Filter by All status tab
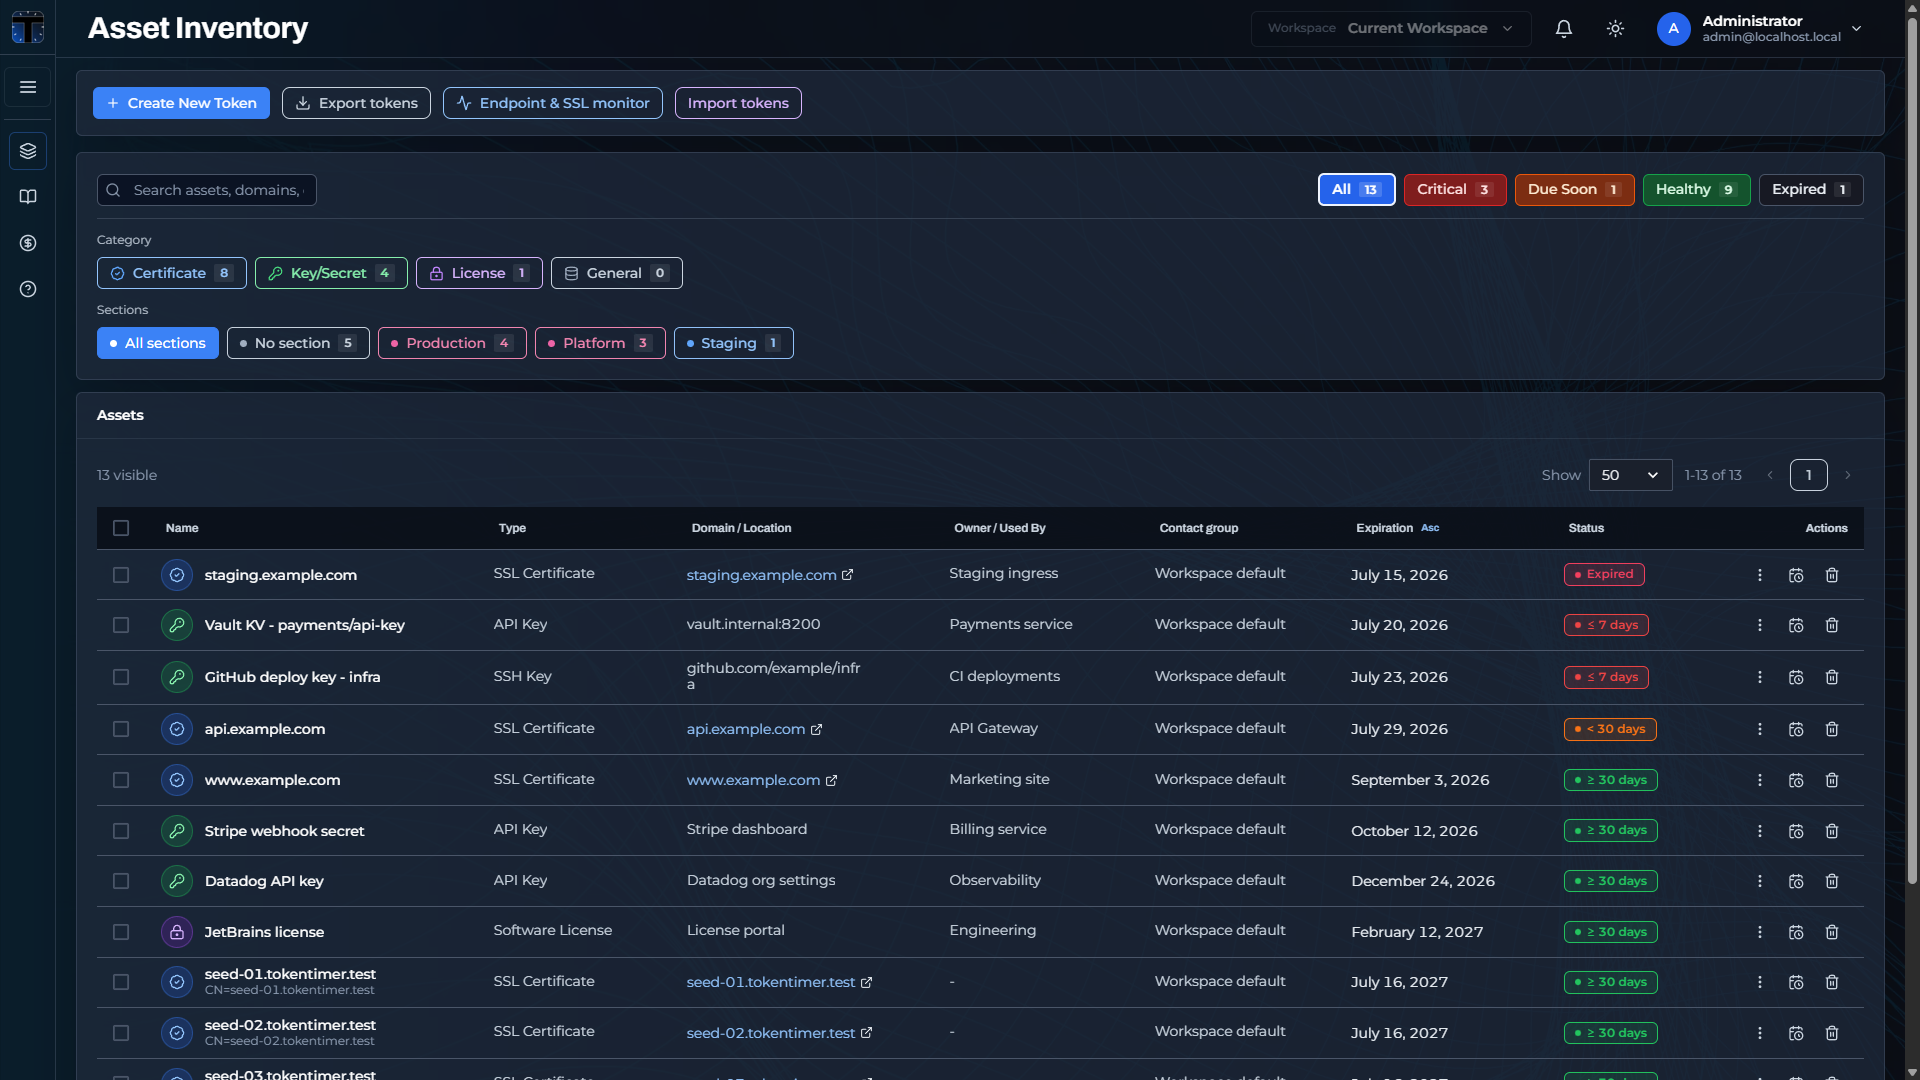The image size is (1920, 1080). 1356,190
